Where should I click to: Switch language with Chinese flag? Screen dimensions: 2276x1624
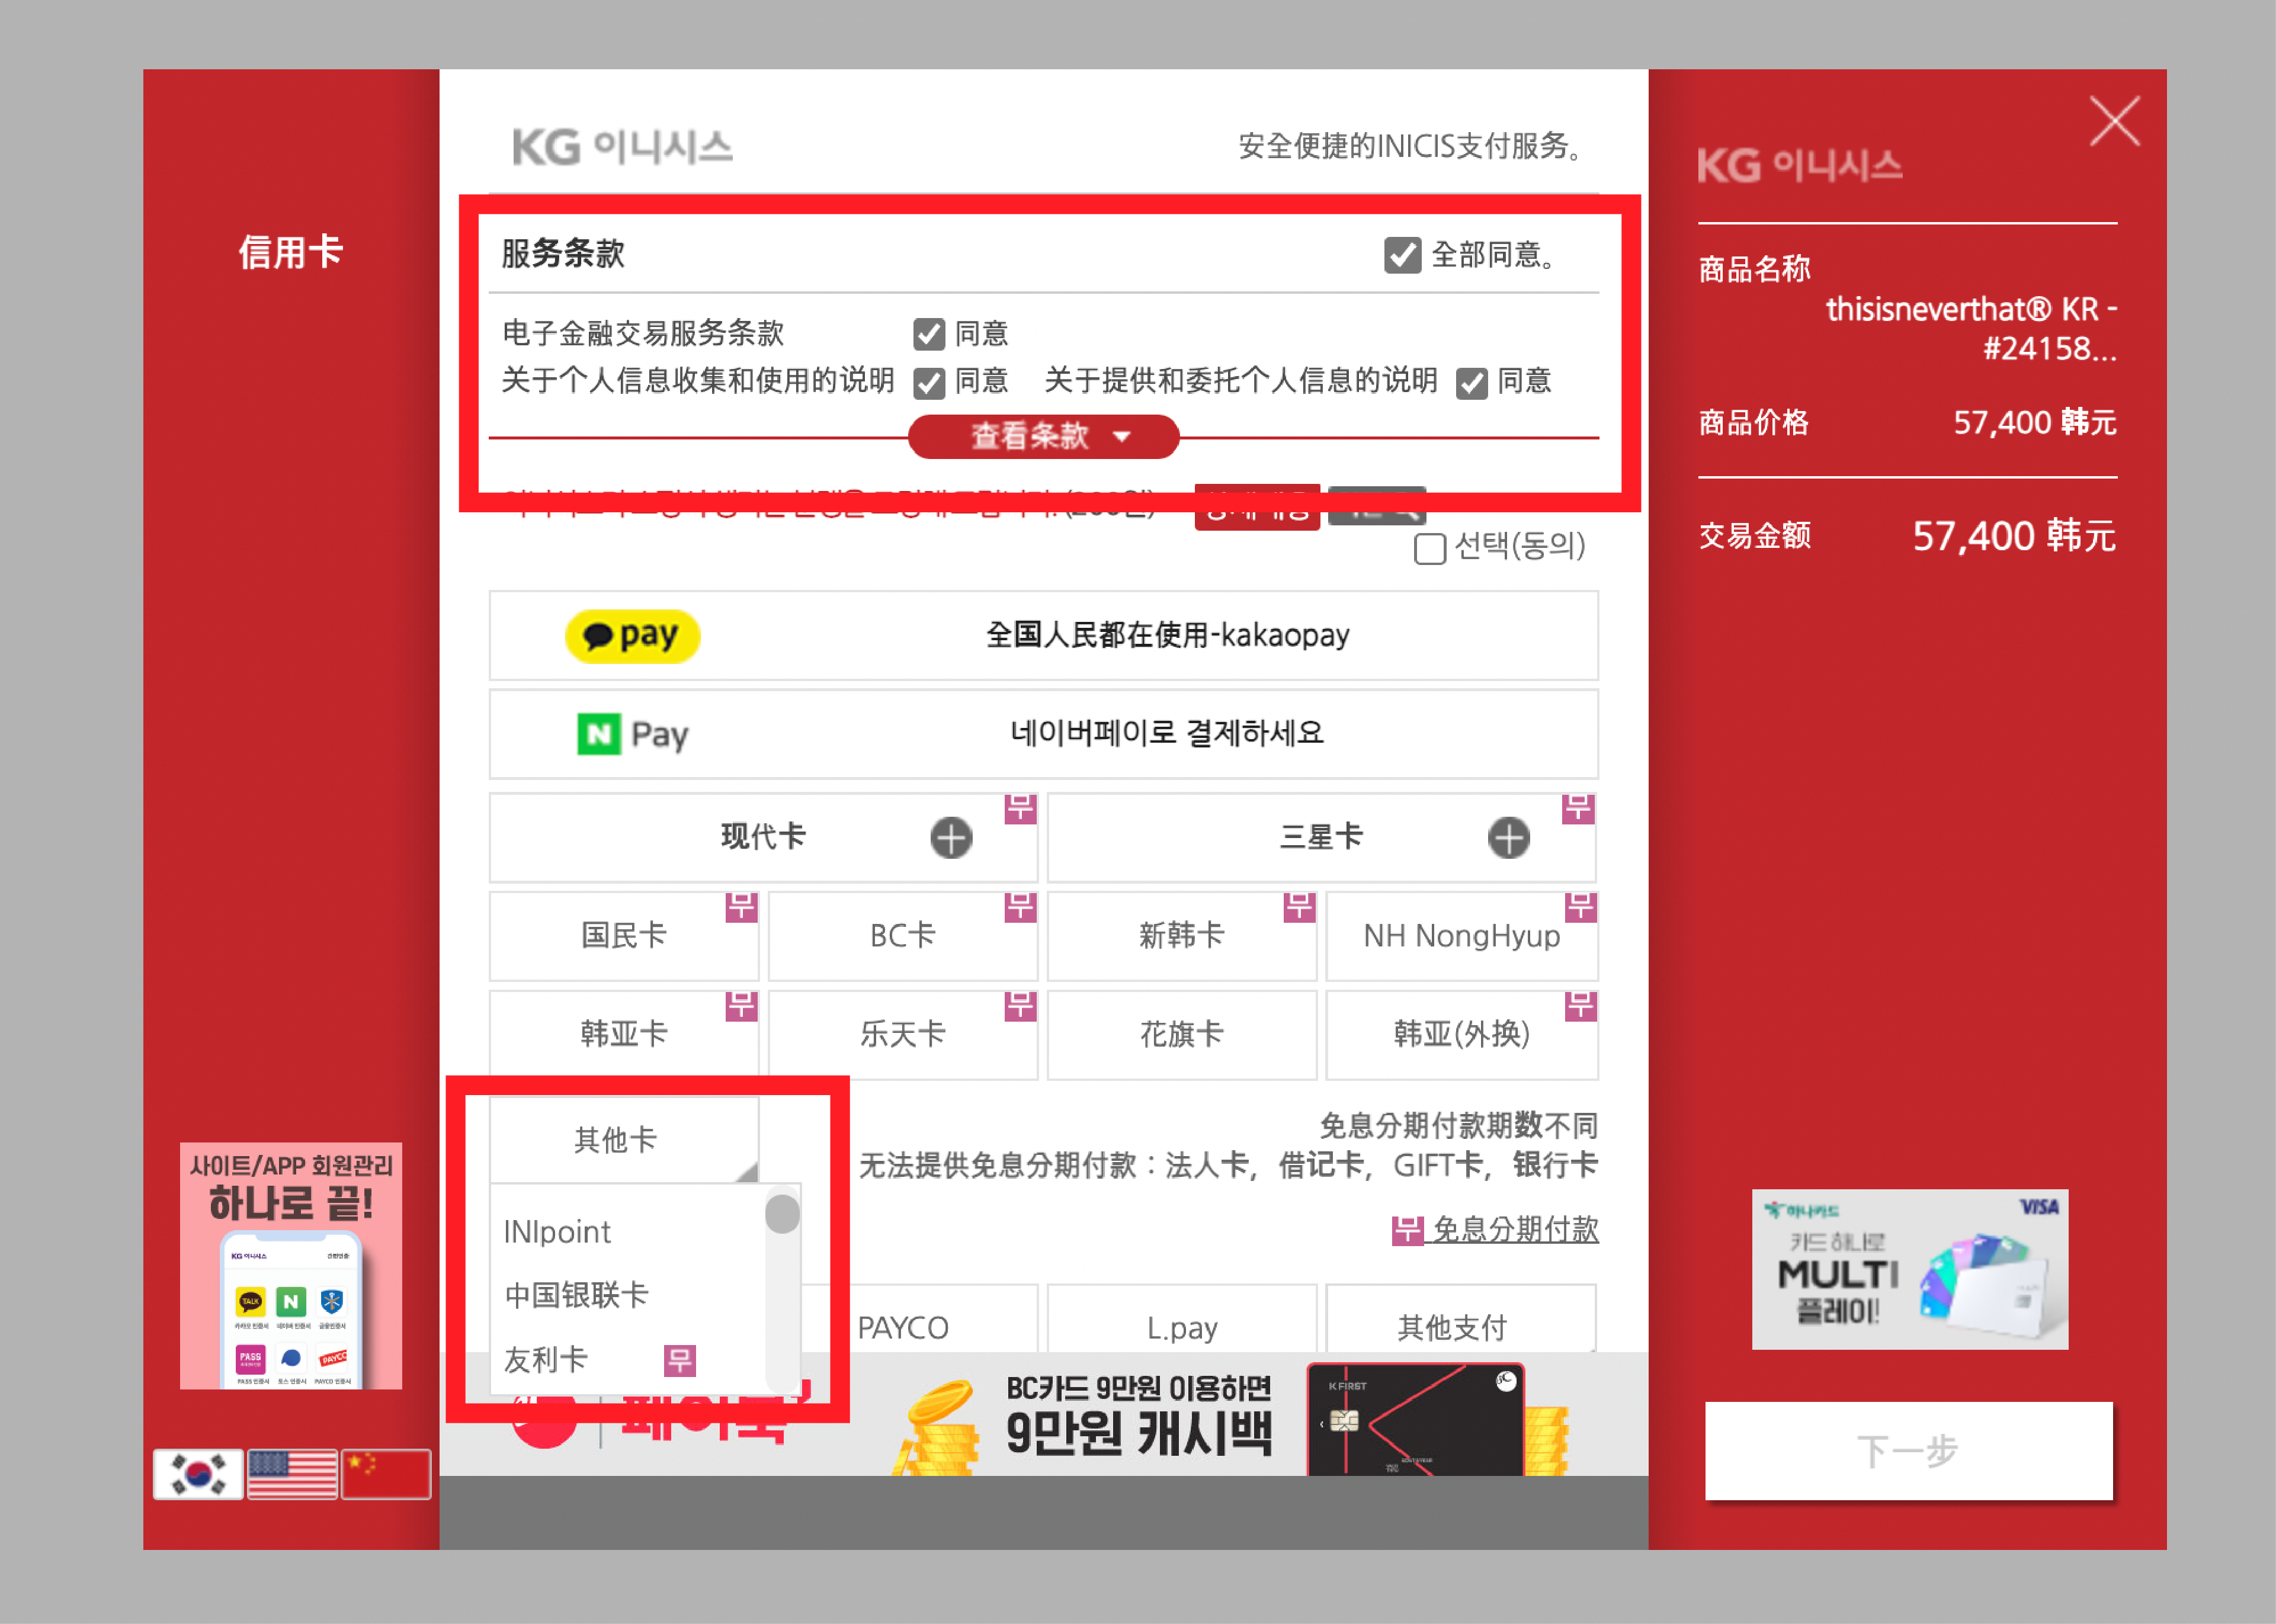coord(386,1474)
